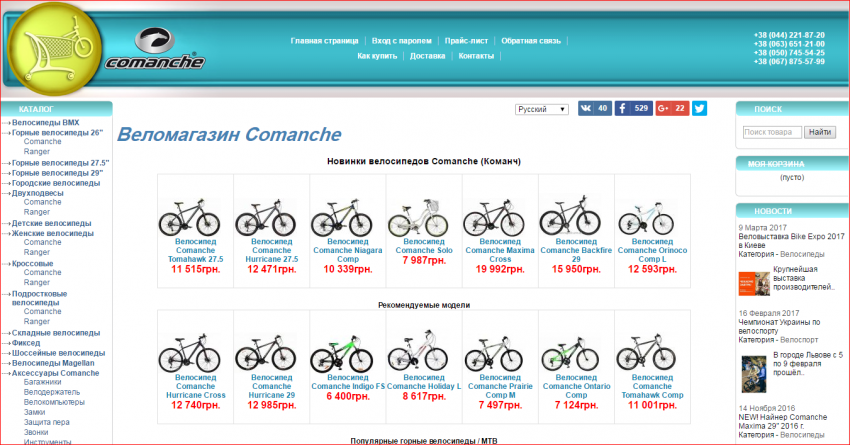Open Горные велосипеды 27.5" category
Image resolution: width=850 pixels, height=445 pixels.
(x=60, y=163)
